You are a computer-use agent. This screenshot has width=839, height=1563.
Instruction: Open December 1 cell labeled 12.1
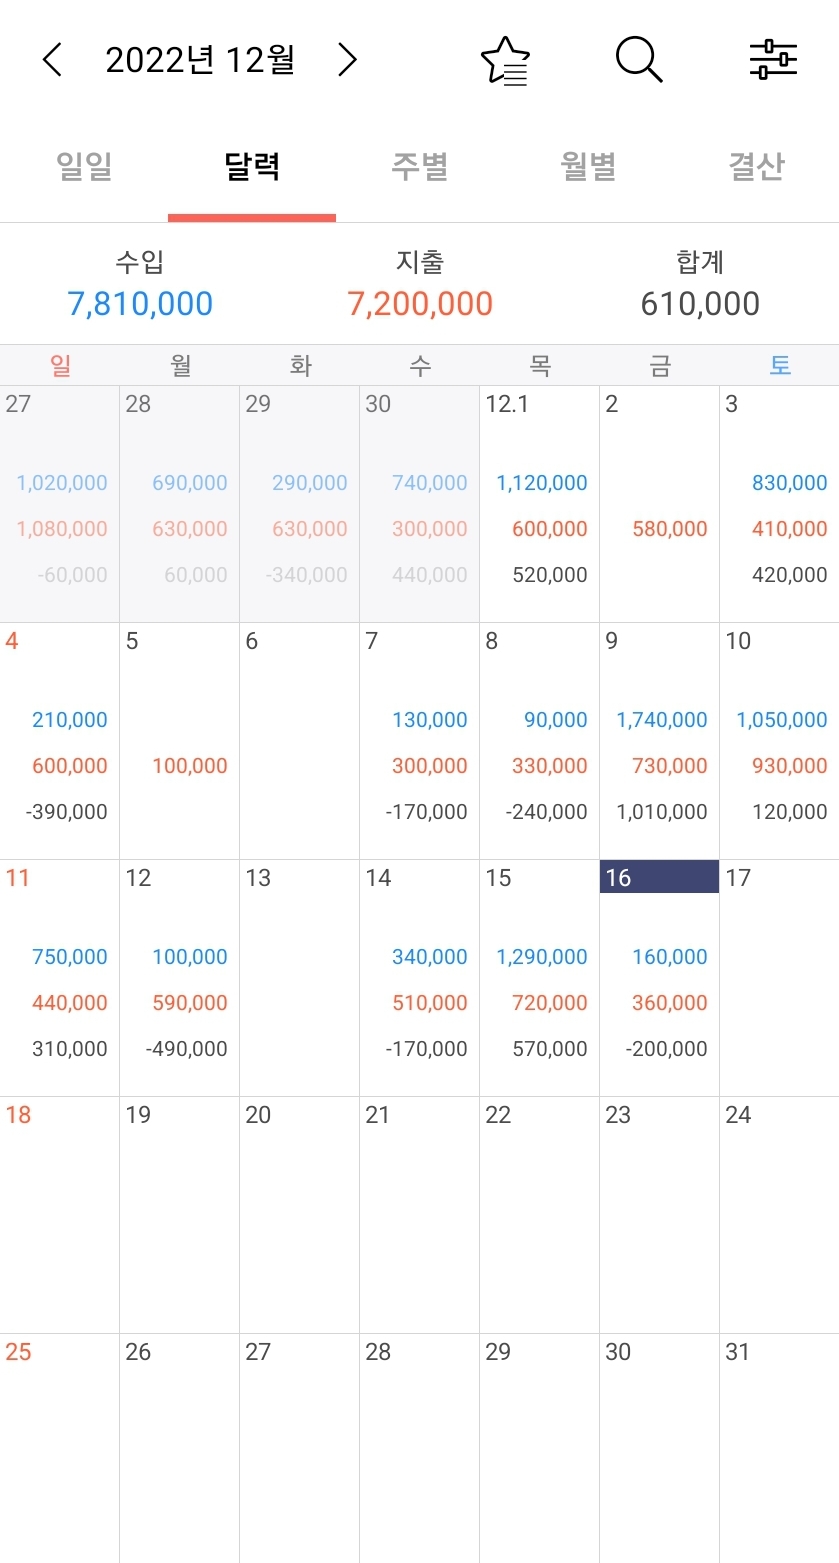(539, 504)
